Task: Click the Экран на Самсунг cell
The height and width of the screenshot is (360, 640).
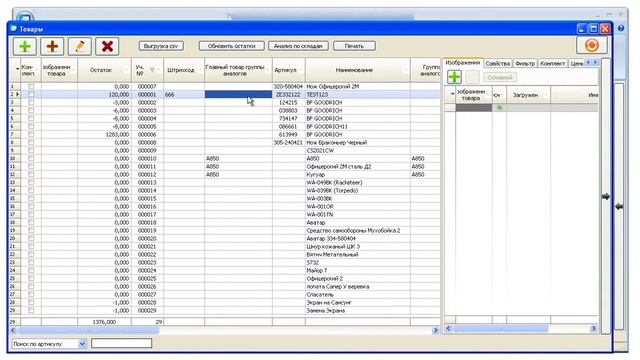Action: point(358,302)
